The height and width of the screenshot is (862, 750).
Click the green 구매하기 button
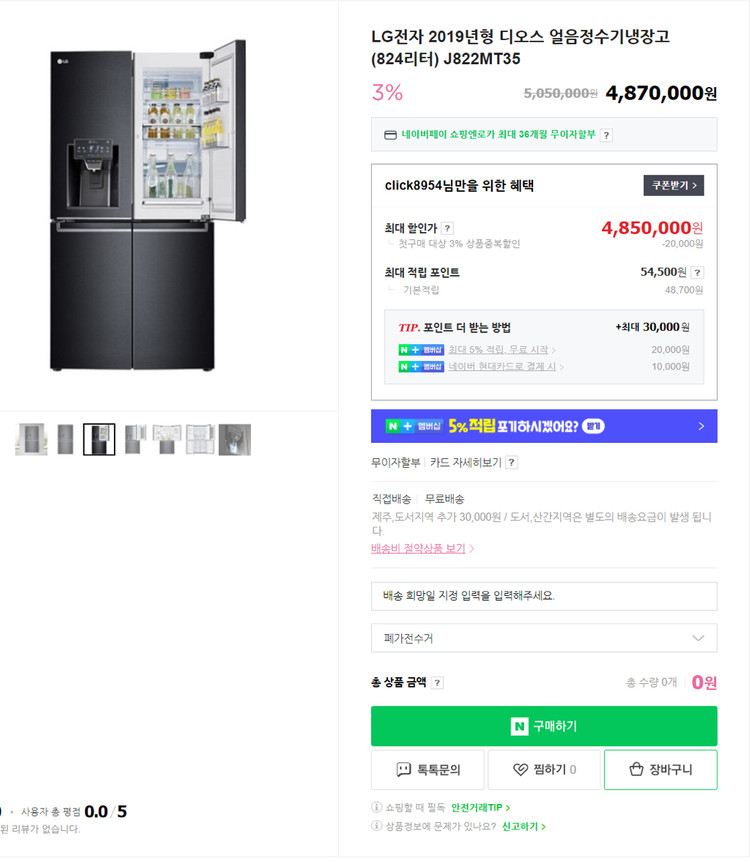[545, 727]
